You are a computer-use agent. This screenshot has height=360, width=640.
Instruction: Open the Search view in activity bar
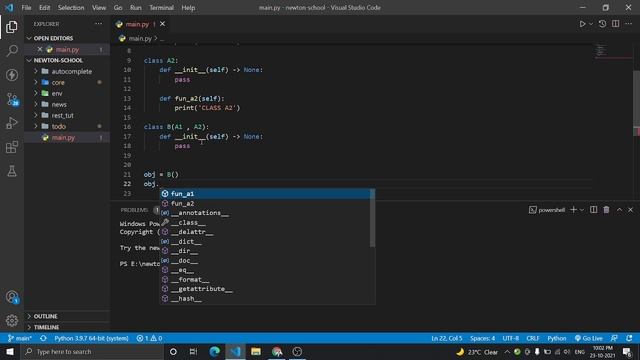coord(12,51)
